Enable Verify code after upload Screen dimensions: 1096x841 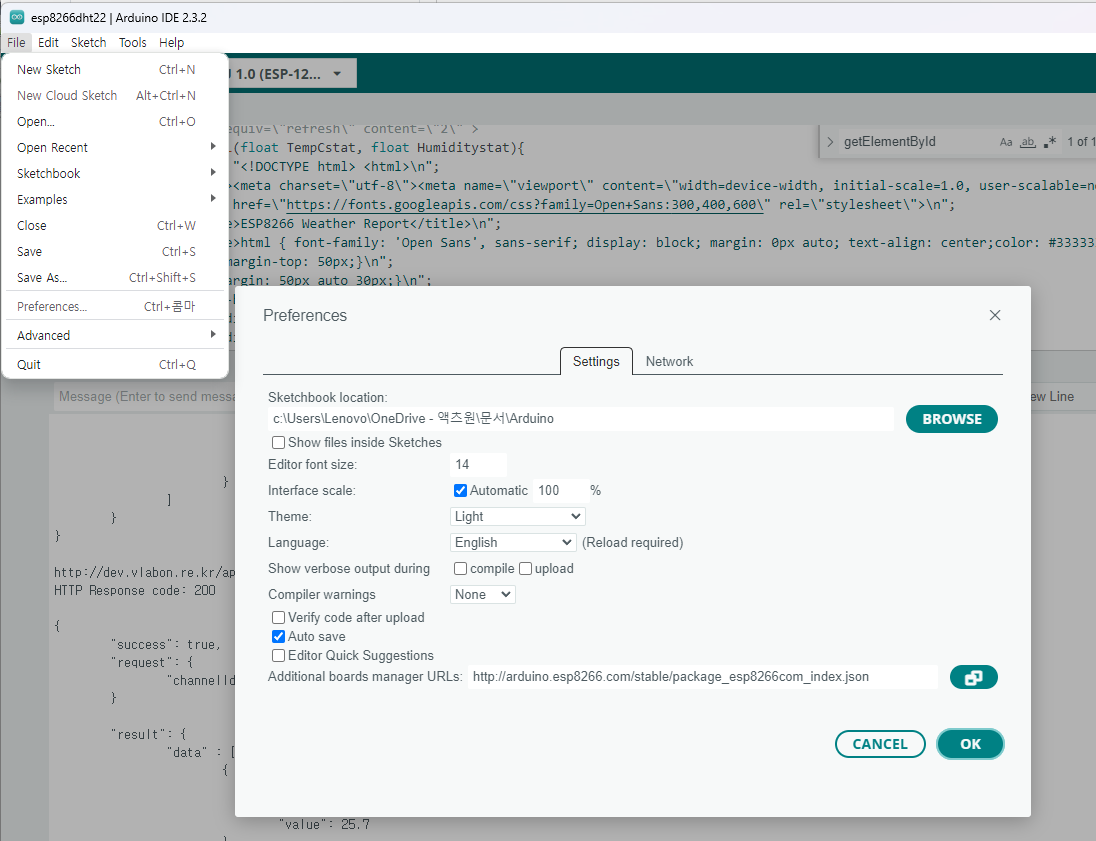(x=278, y=617)
